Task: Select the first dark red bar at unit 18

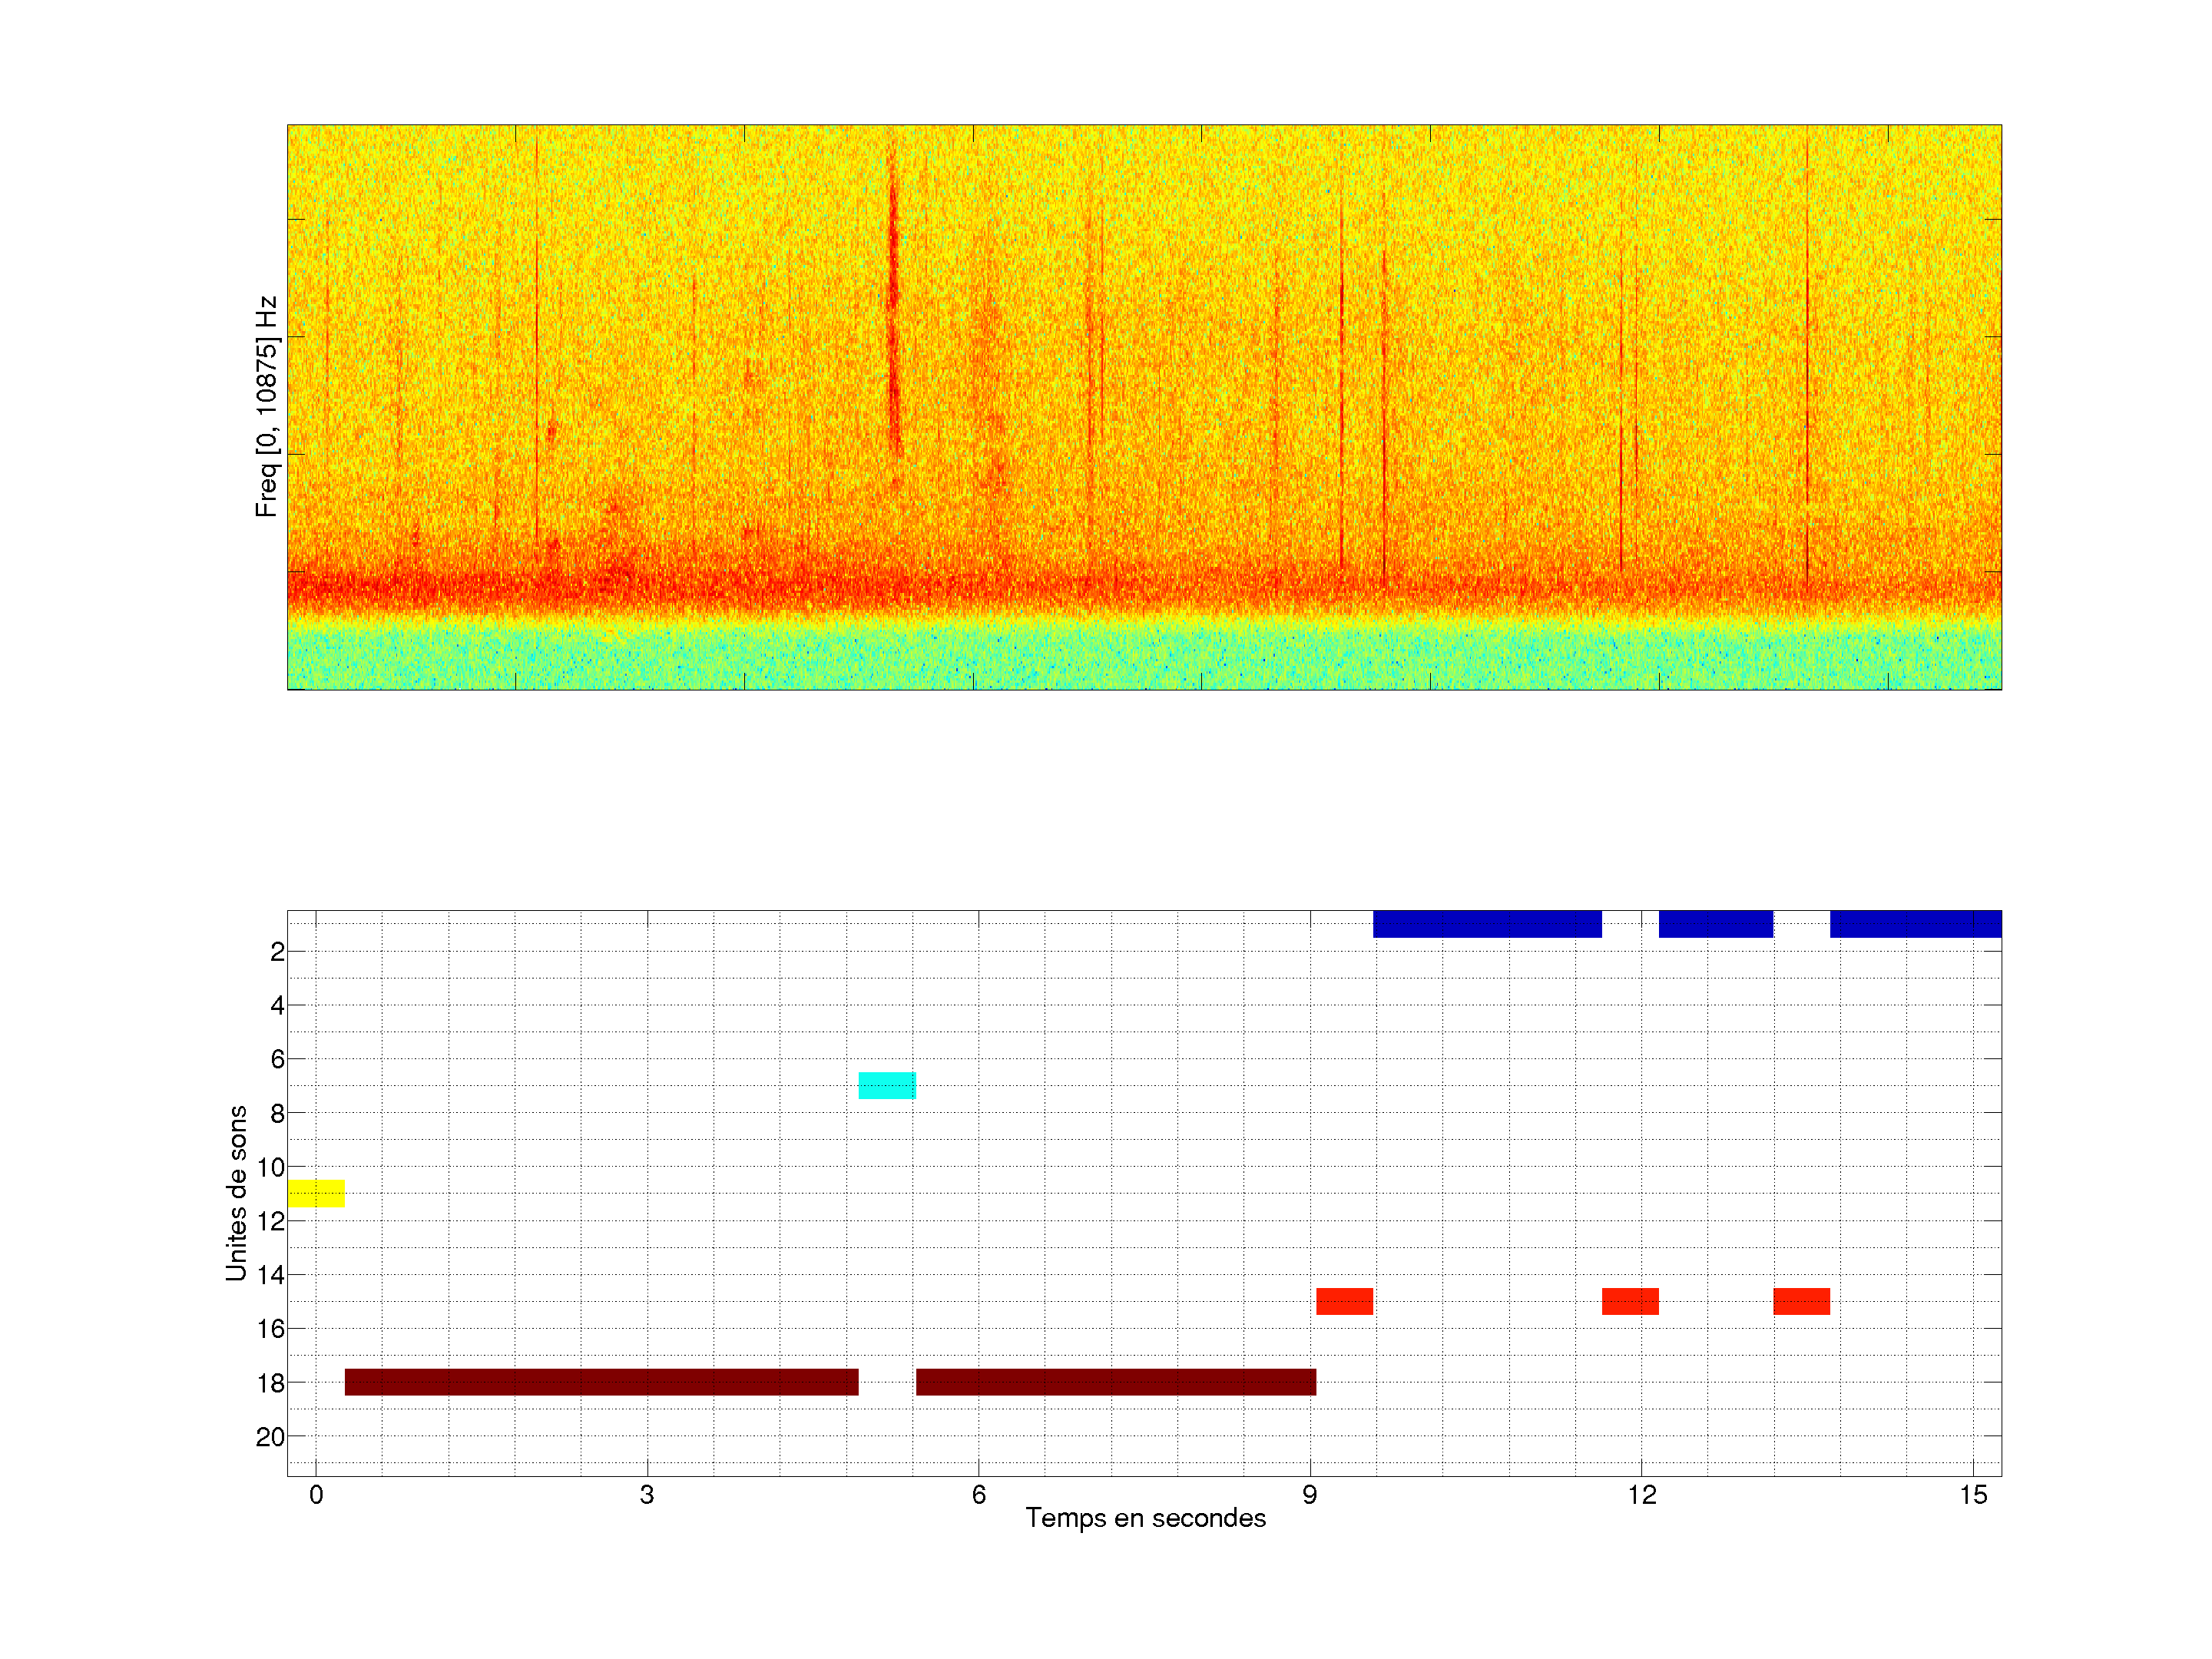Action: click(601, 1382)
